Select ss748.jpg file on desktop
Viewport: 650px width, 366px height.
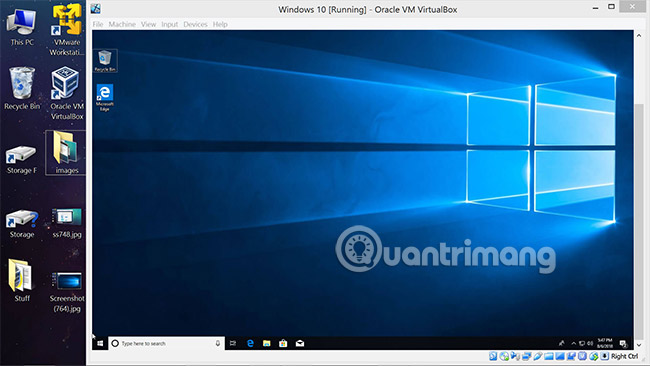tap(67, 223)
